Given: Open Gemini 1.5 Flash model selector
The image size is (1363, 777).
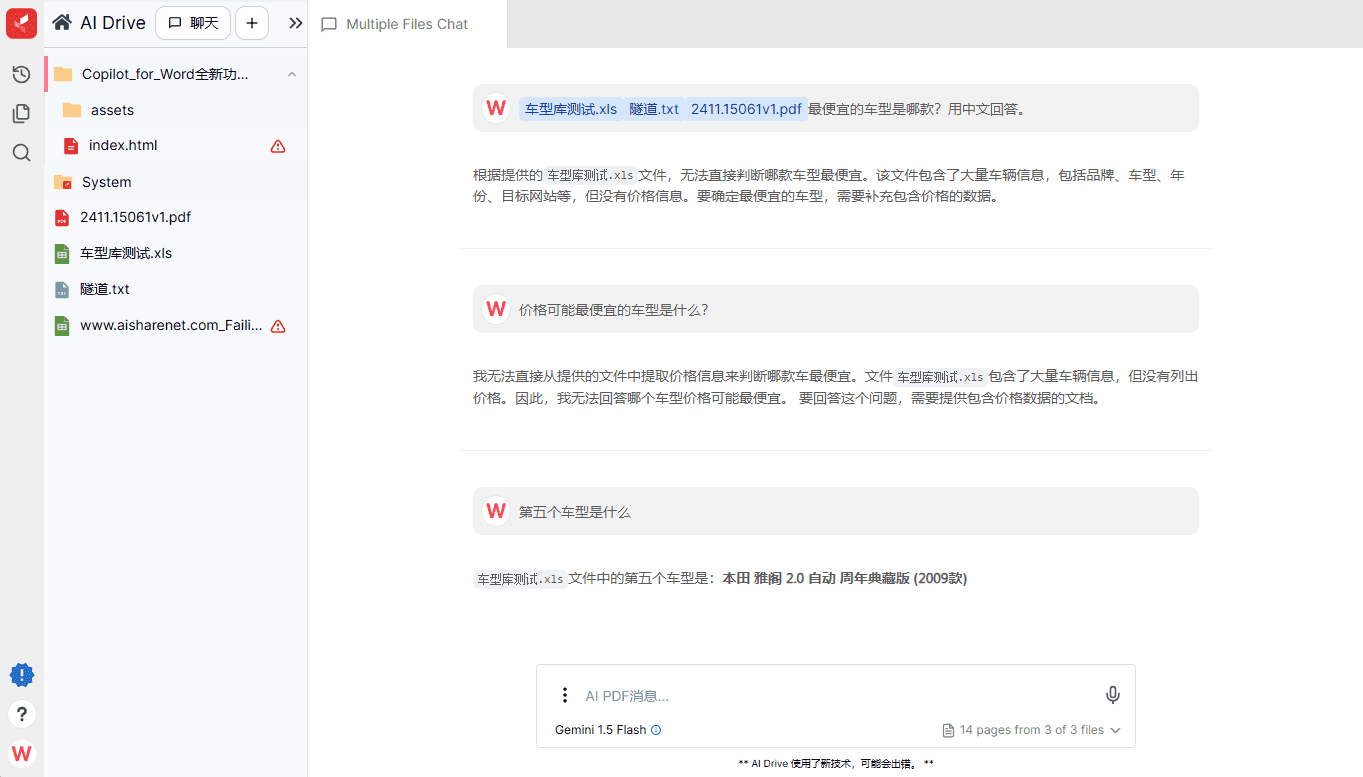Looking at the screenshot, I should coord(601,730).
